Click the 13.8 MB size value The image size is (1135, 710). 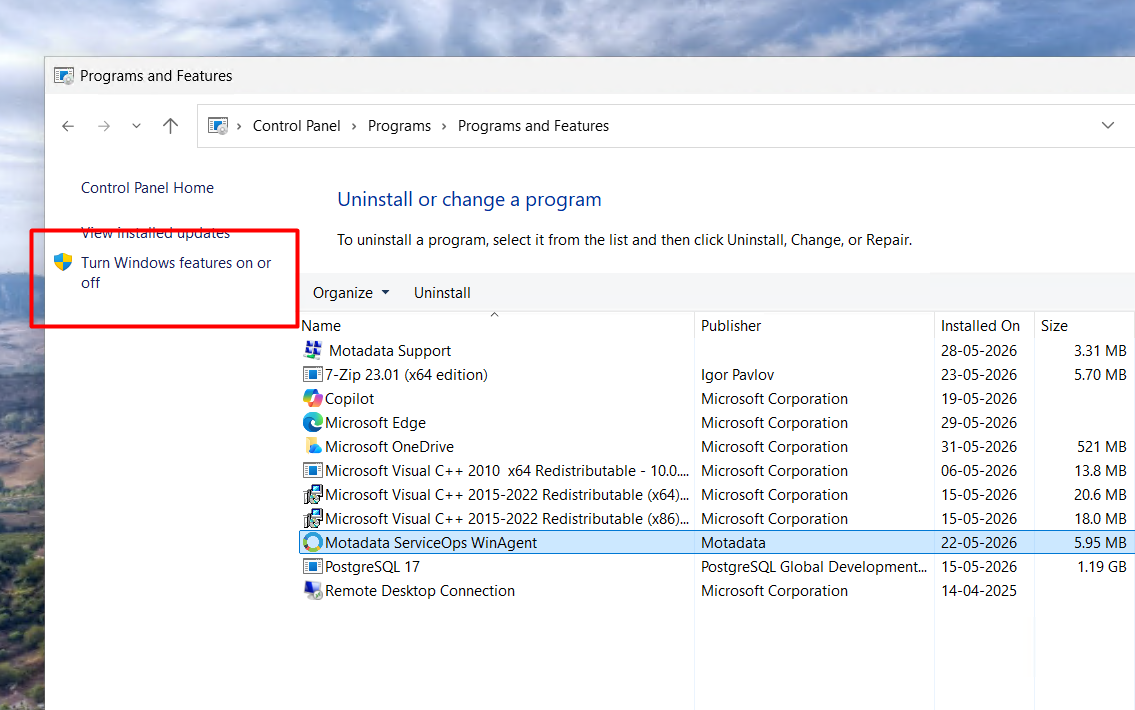(x=1100, y=470)
